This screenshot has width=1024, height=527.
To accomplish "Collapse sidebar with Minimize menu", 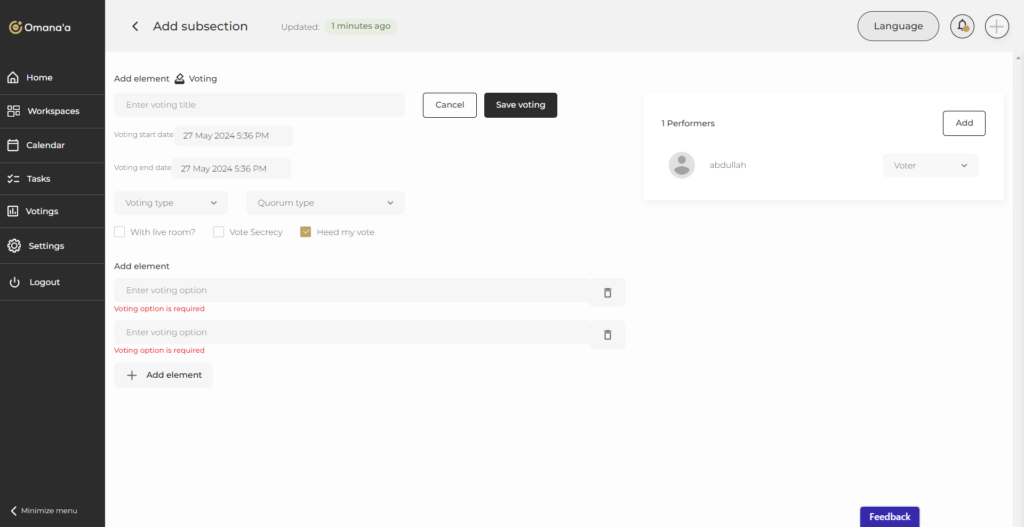I will pyautogui.click(x=44, y=510).
